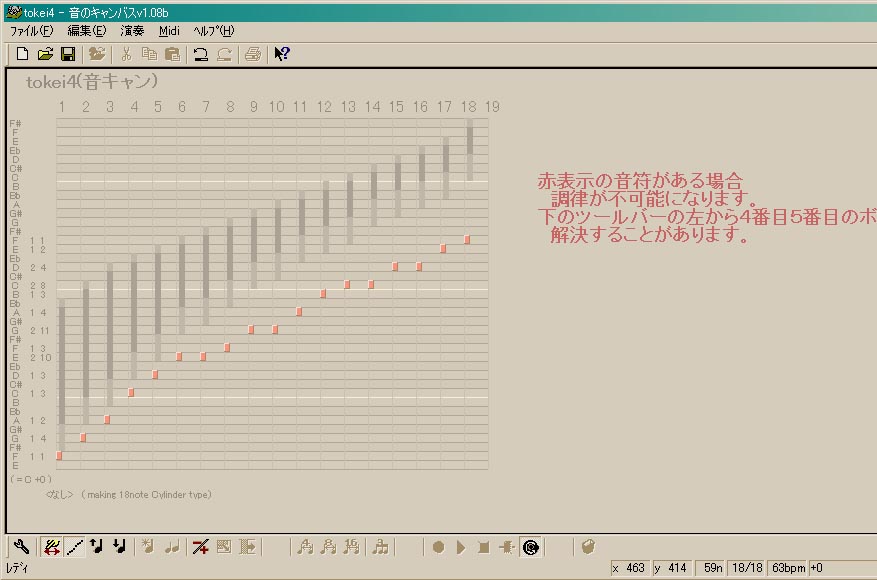877x580 pixels.
Task: Click the grayed picture-frame icon
Action: tap(224, 546)
